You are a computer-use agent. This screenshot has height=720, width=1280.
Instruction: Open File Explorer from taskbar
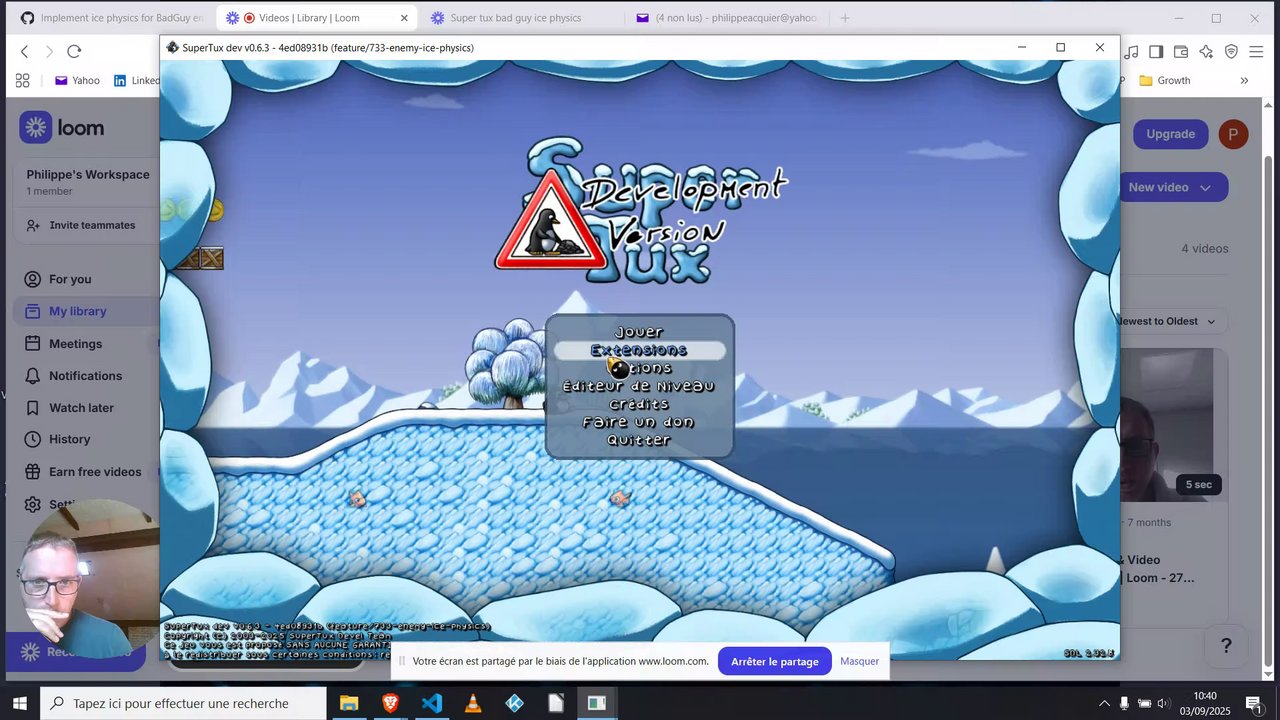point(348,703)
